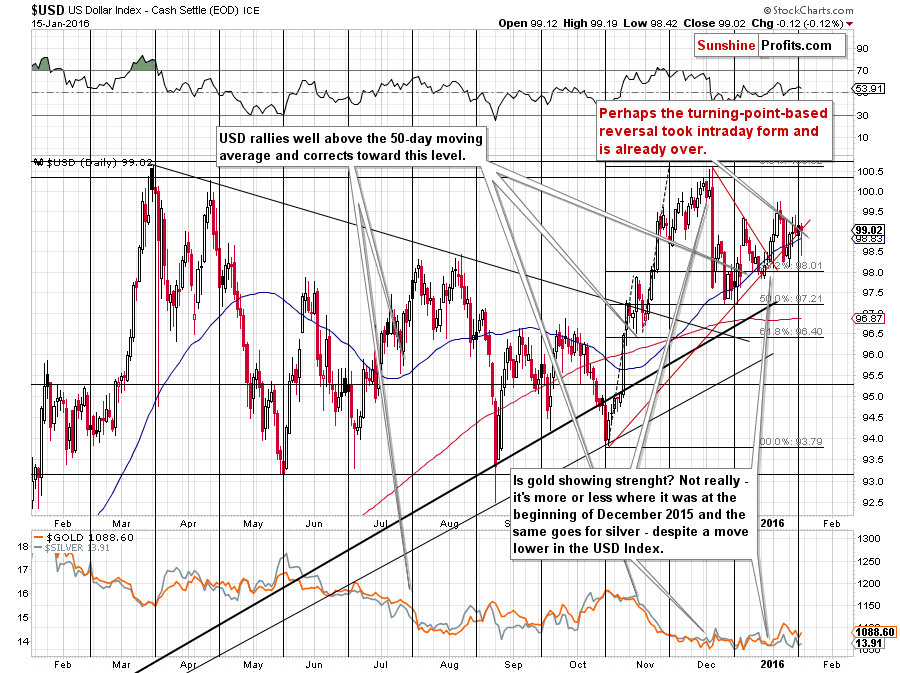900x673 pixels.
Task: Click the "Sep" month label on the time axis
Action: [513, 664]
